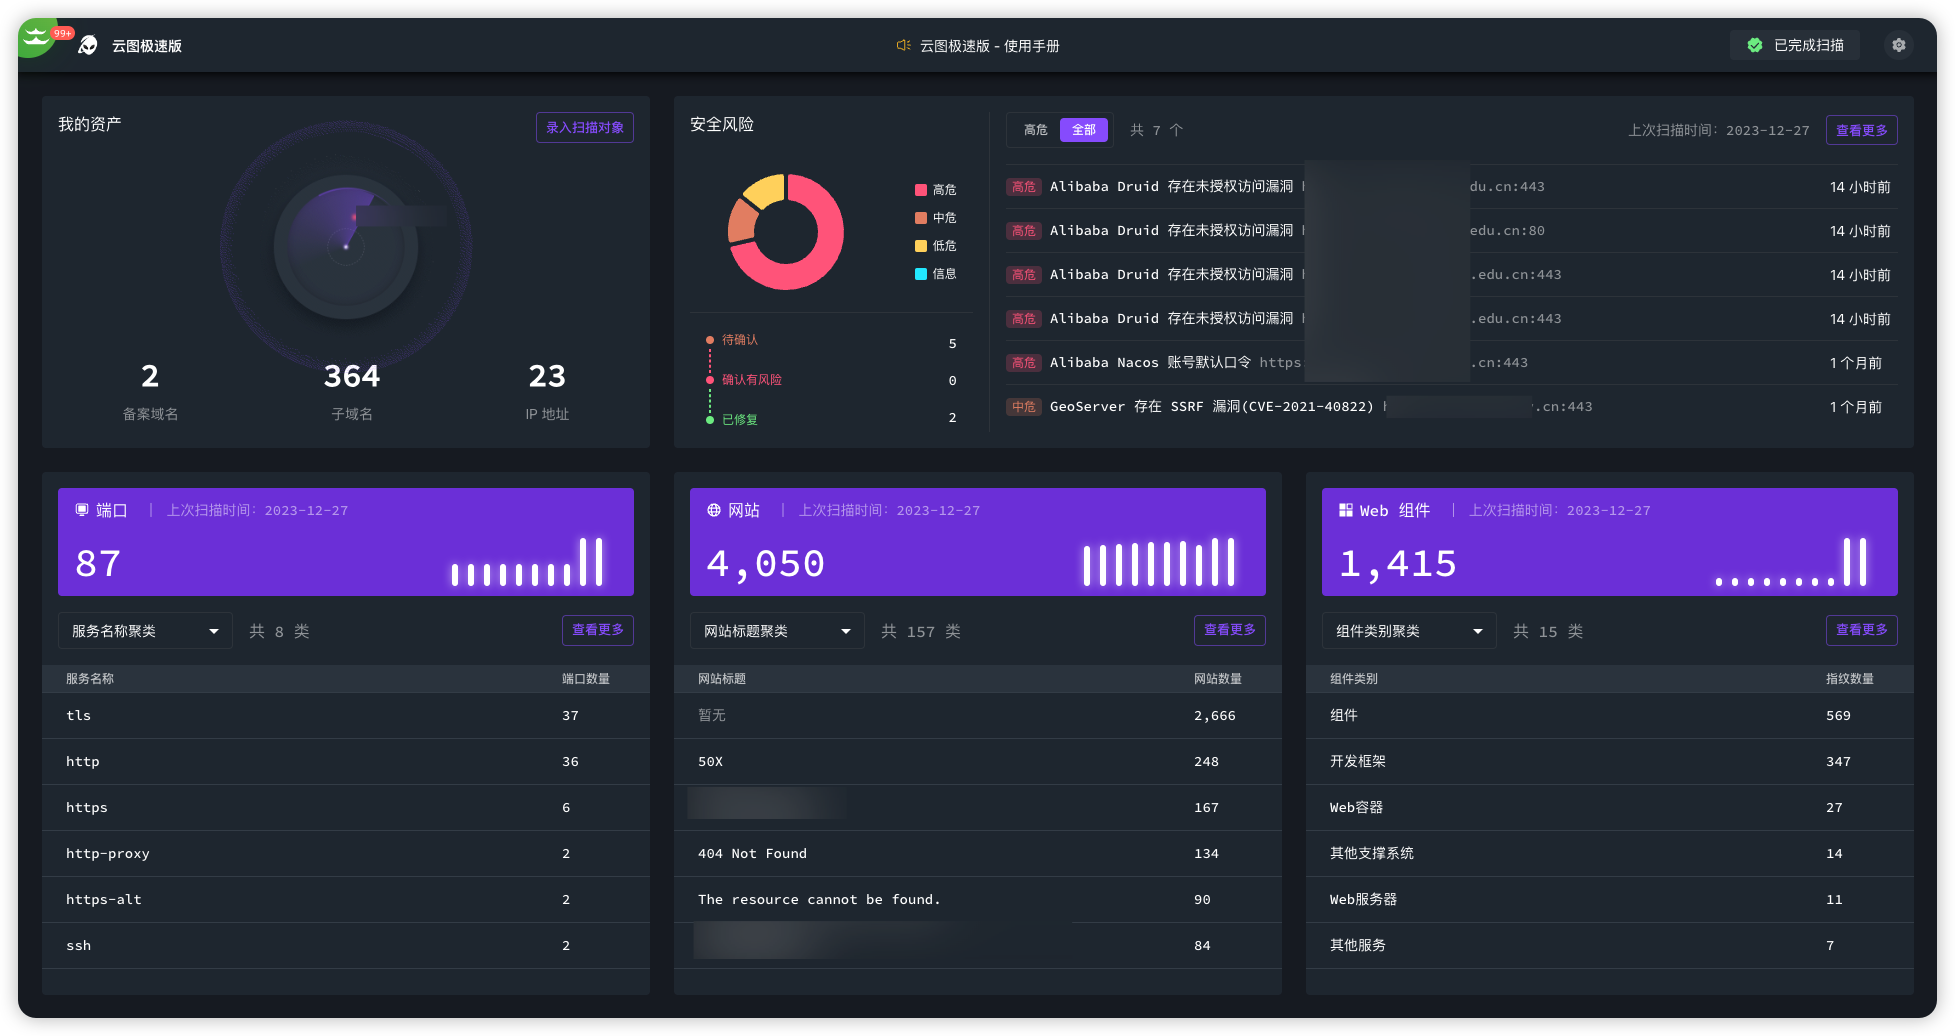The image size is (1955, 1036).
Task: Click the green scan-complete checkmark icon
Action: pos(1754,46)
